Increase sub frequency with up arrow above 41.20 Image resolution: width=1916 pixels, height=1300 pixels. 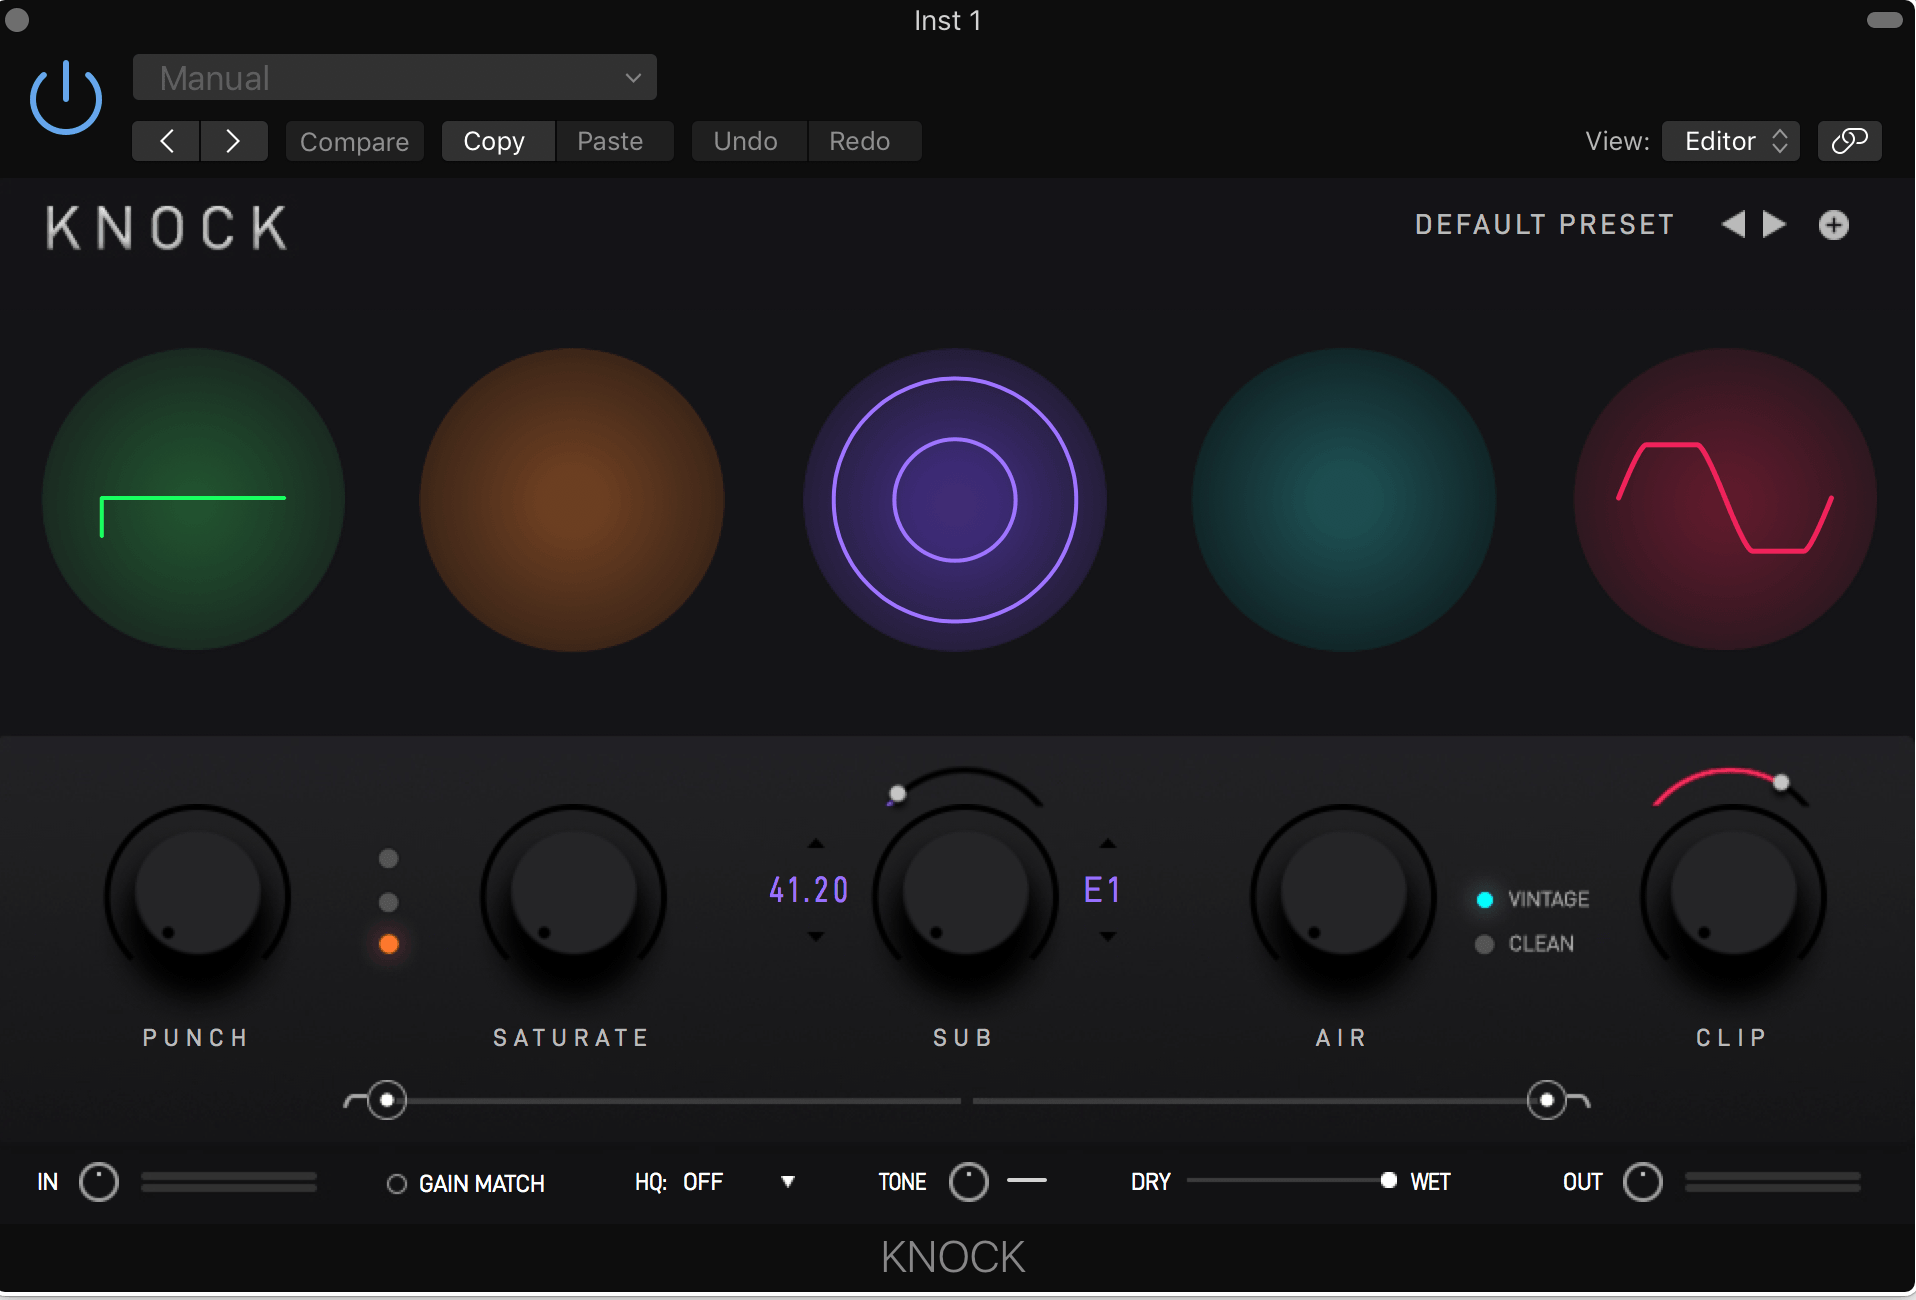(x=816, y=843)
